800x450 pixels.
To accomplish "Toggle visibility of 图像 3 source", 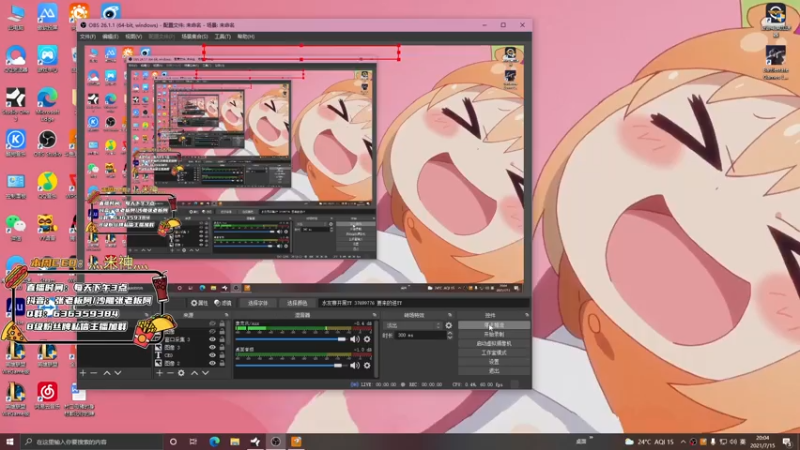I will pos(212,347).
